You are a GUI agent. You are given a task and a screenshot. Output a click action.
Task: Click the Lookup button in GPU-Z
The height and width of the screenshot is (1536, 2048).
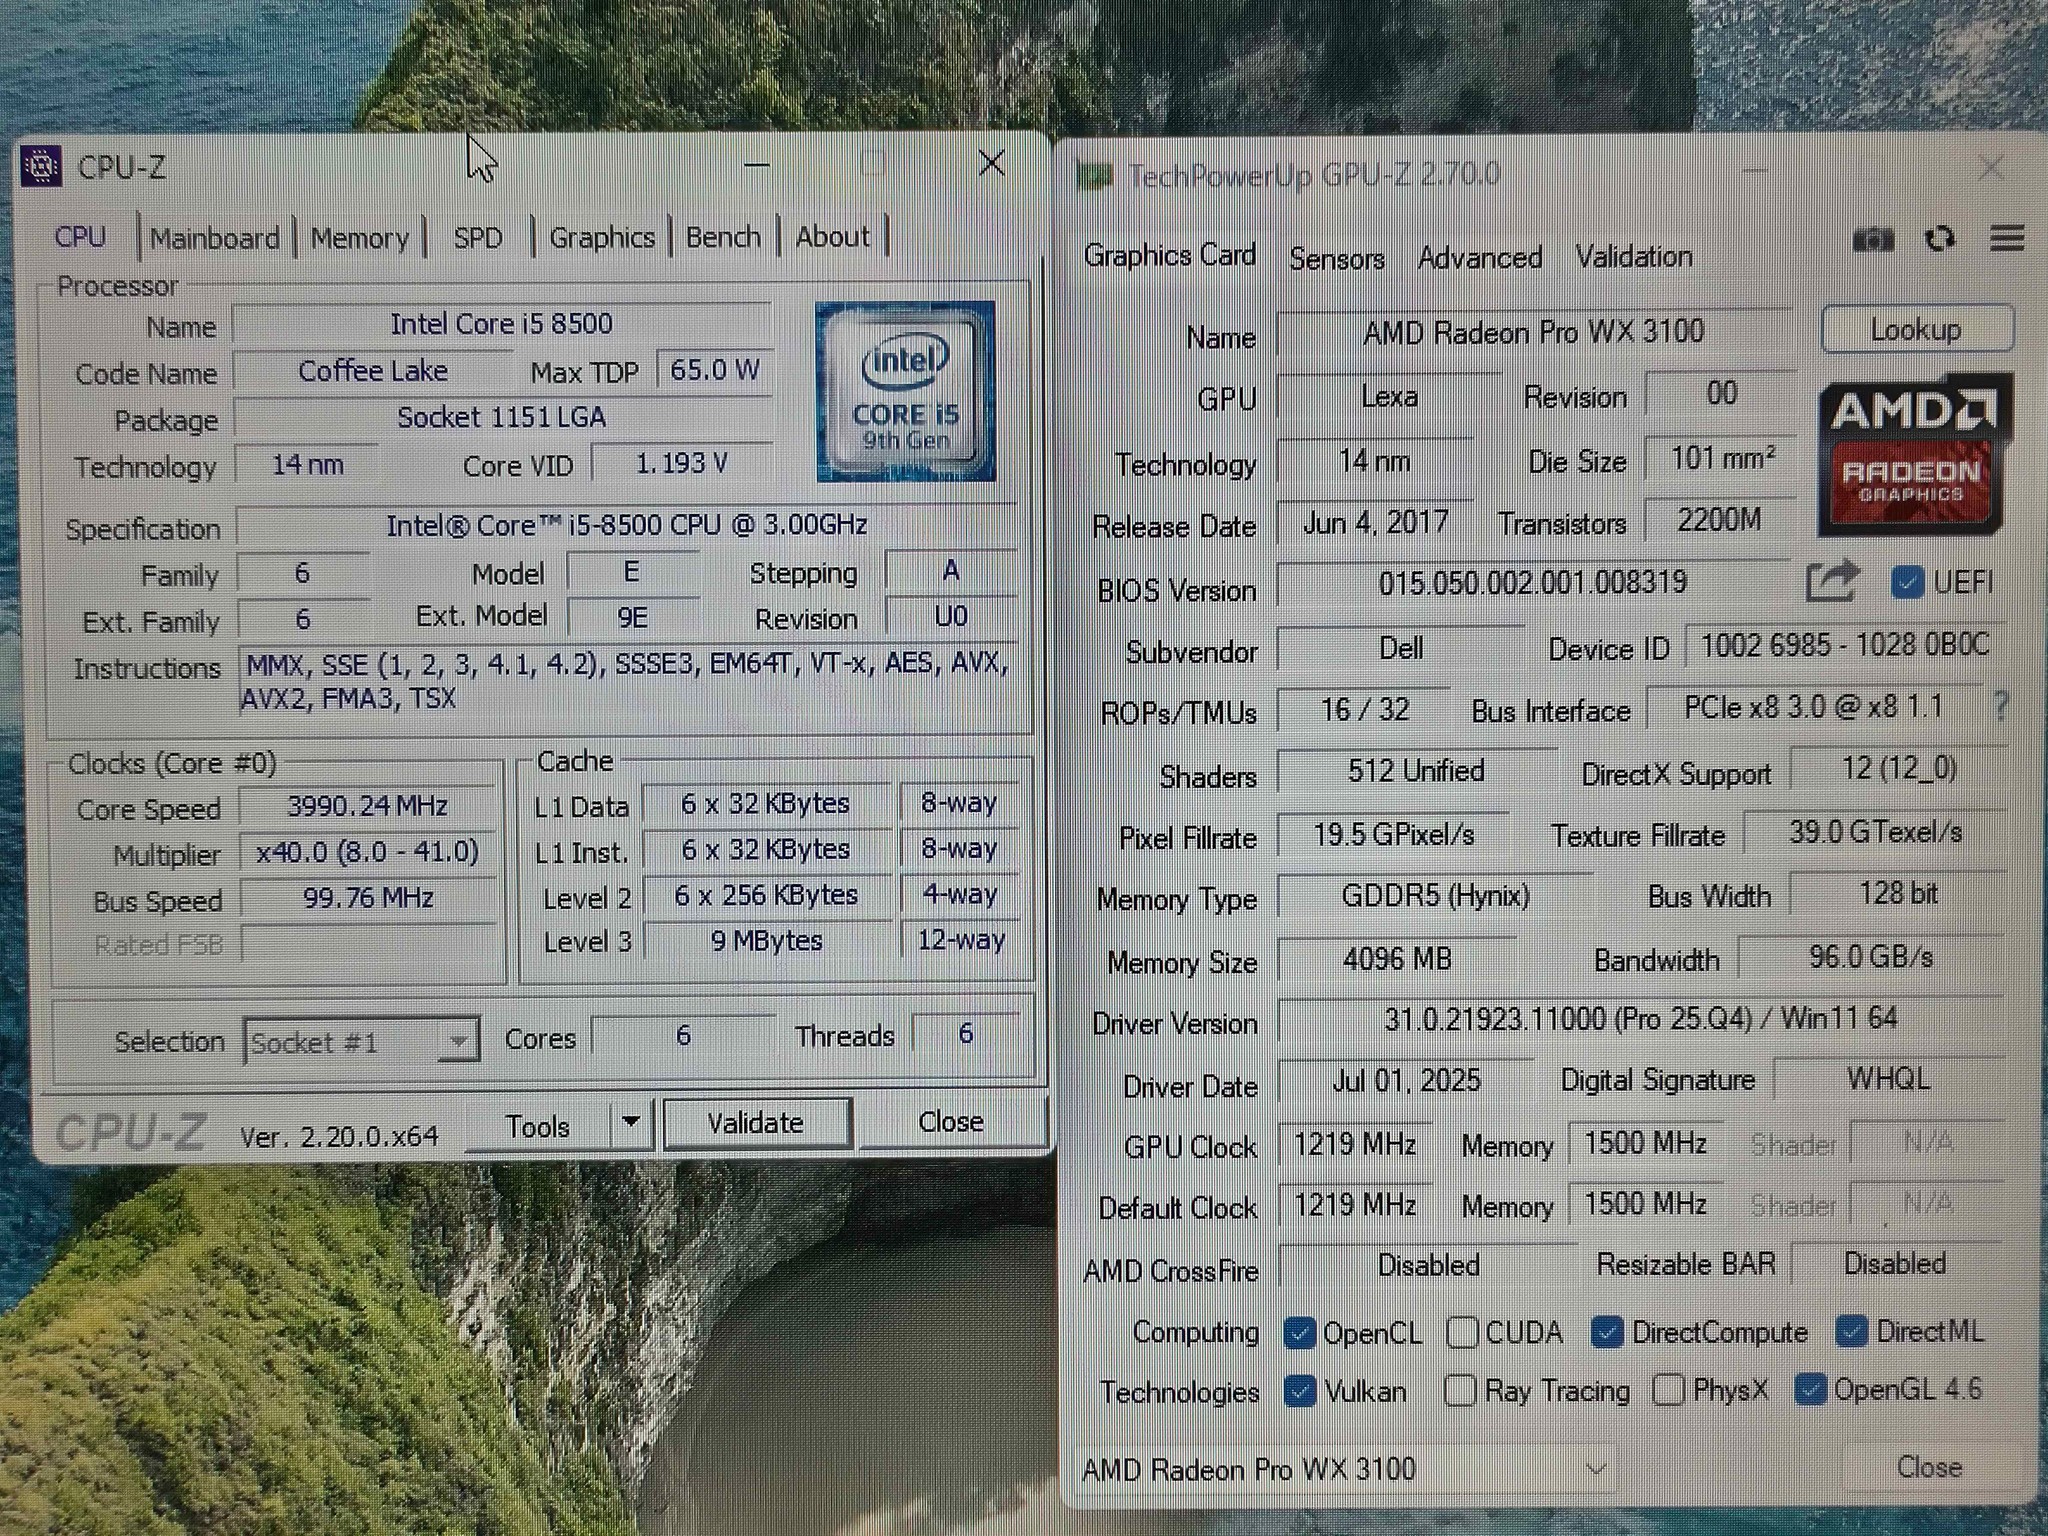click(1917, 330)
